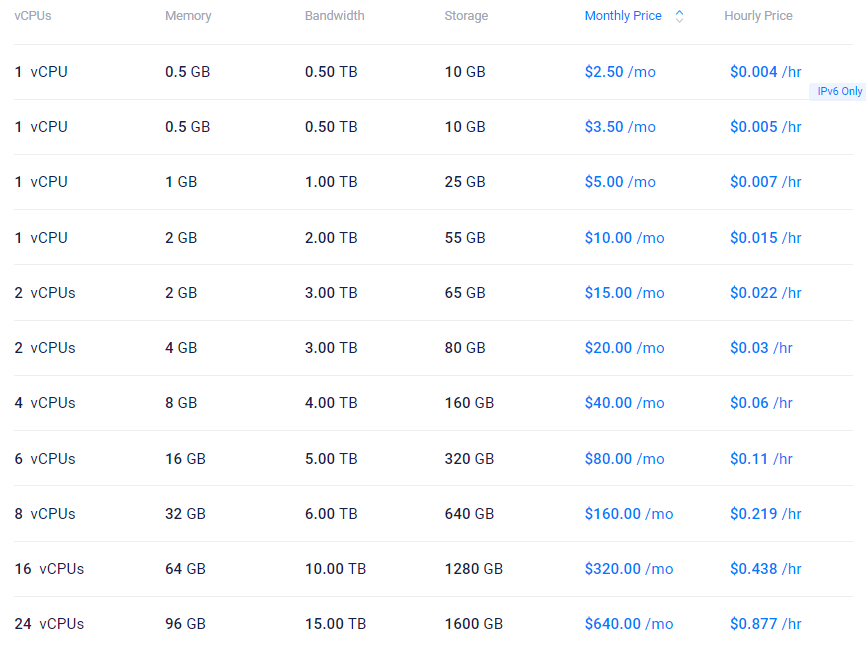The image size is (866, 649).
Task: Sort by the Storage column header
Action: [x=466, y=16]
